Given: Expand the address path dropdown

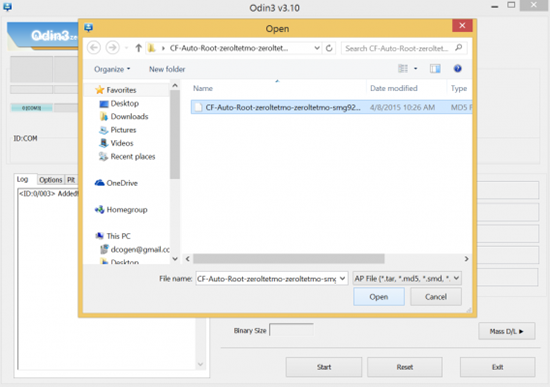Looking at the screenshot, I should tap(317, 48).
